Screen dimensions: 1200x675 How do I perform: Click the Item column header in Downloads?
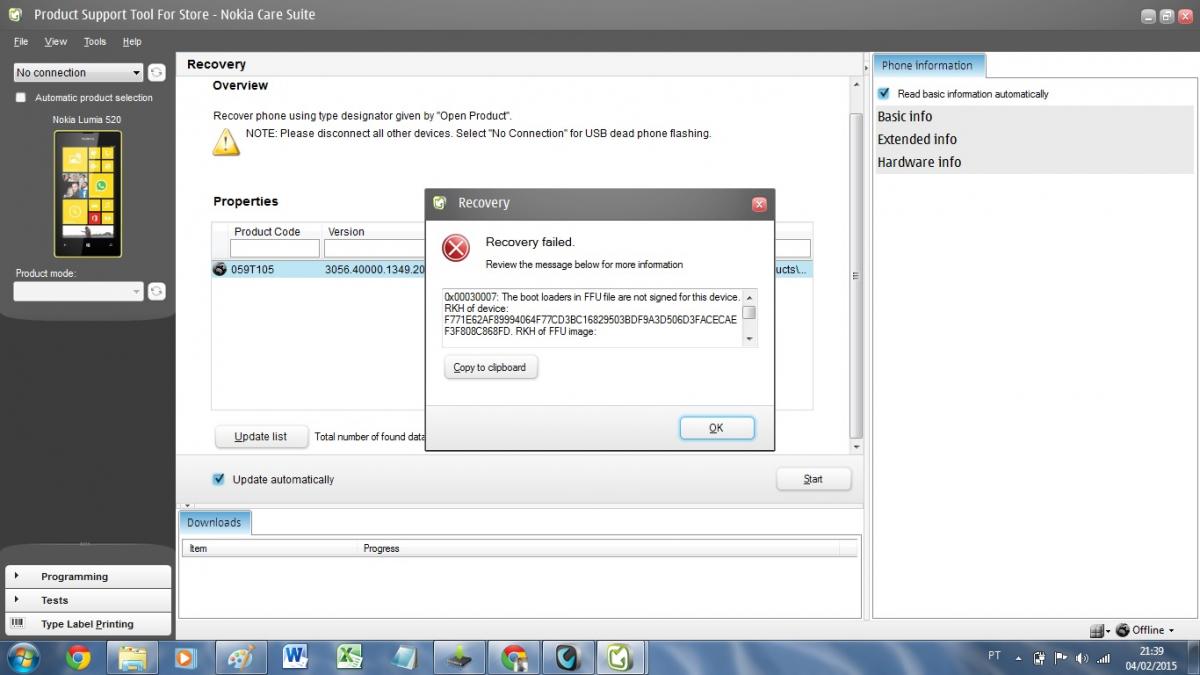click(x=270, y=548)
